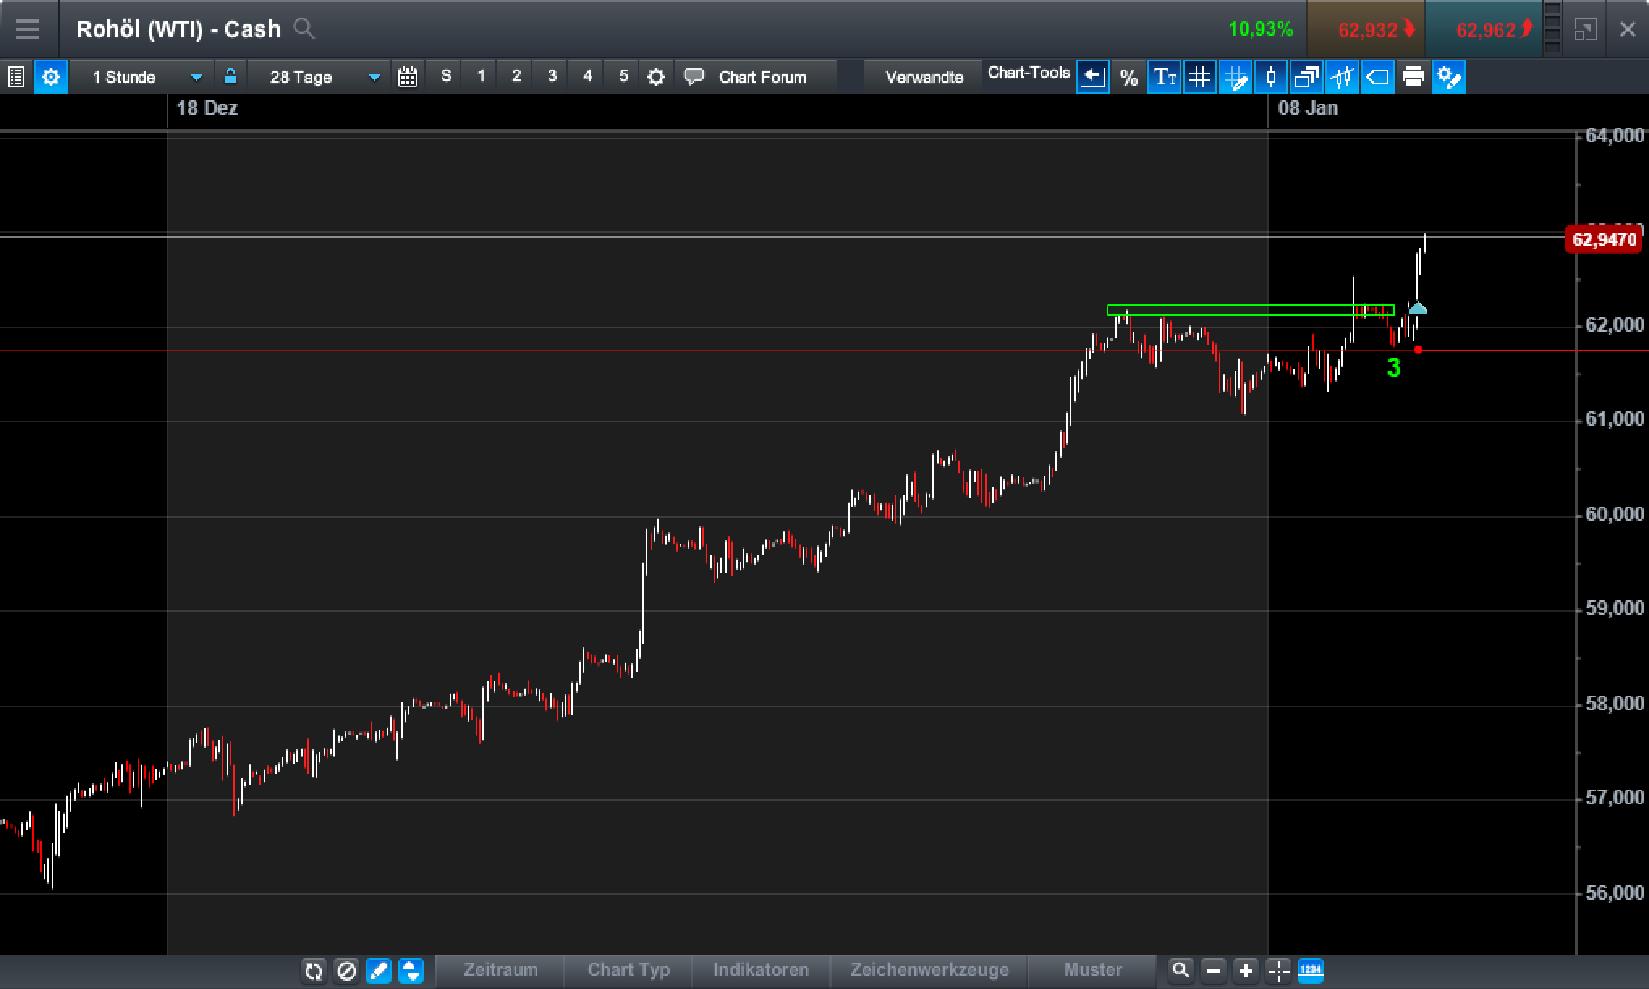This screenshot has height=989, width=1649.
Task: Click the Verwandte button
Action: [922, 75]
